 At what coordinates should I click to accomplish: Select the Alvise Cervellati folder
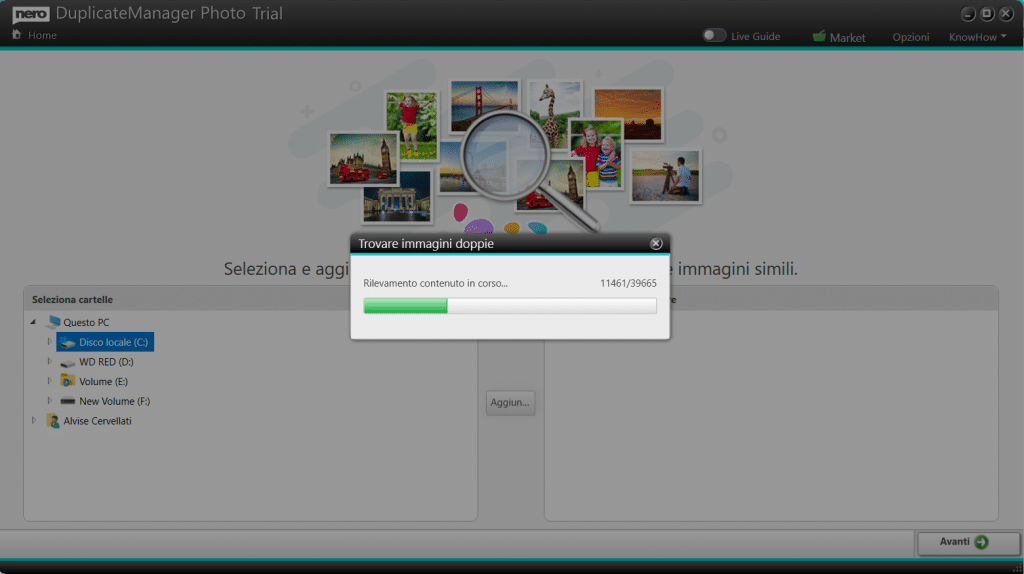click(x=97, y=421)
